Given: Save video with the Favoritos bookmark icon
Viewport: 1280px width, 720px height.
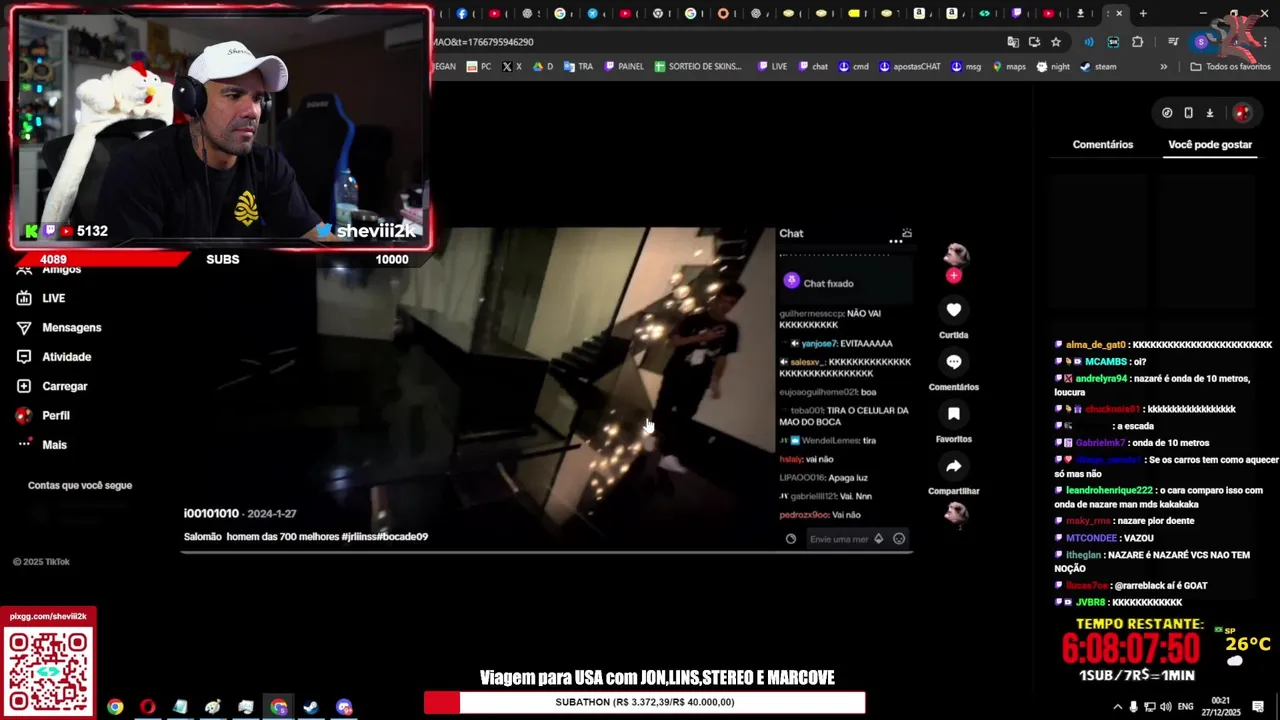Looking at the screenshot, I should [953, 414].
